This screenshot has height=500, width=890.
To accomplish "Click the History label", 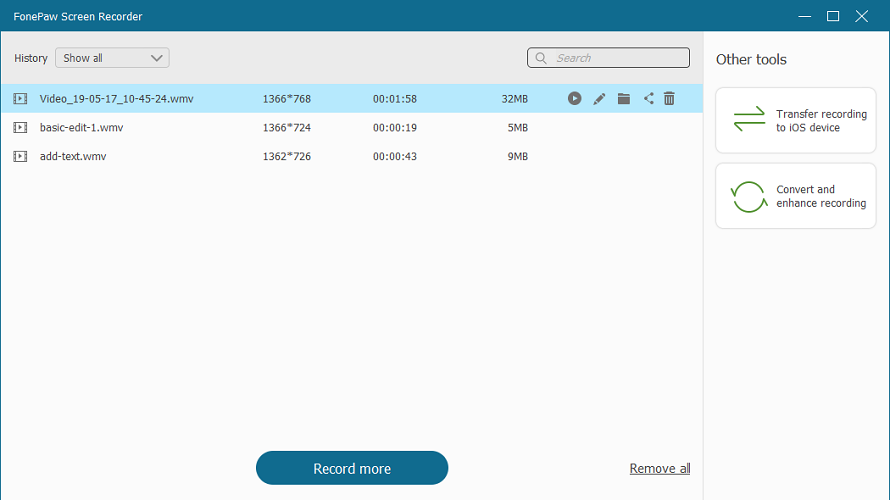I will click(31, 58).
